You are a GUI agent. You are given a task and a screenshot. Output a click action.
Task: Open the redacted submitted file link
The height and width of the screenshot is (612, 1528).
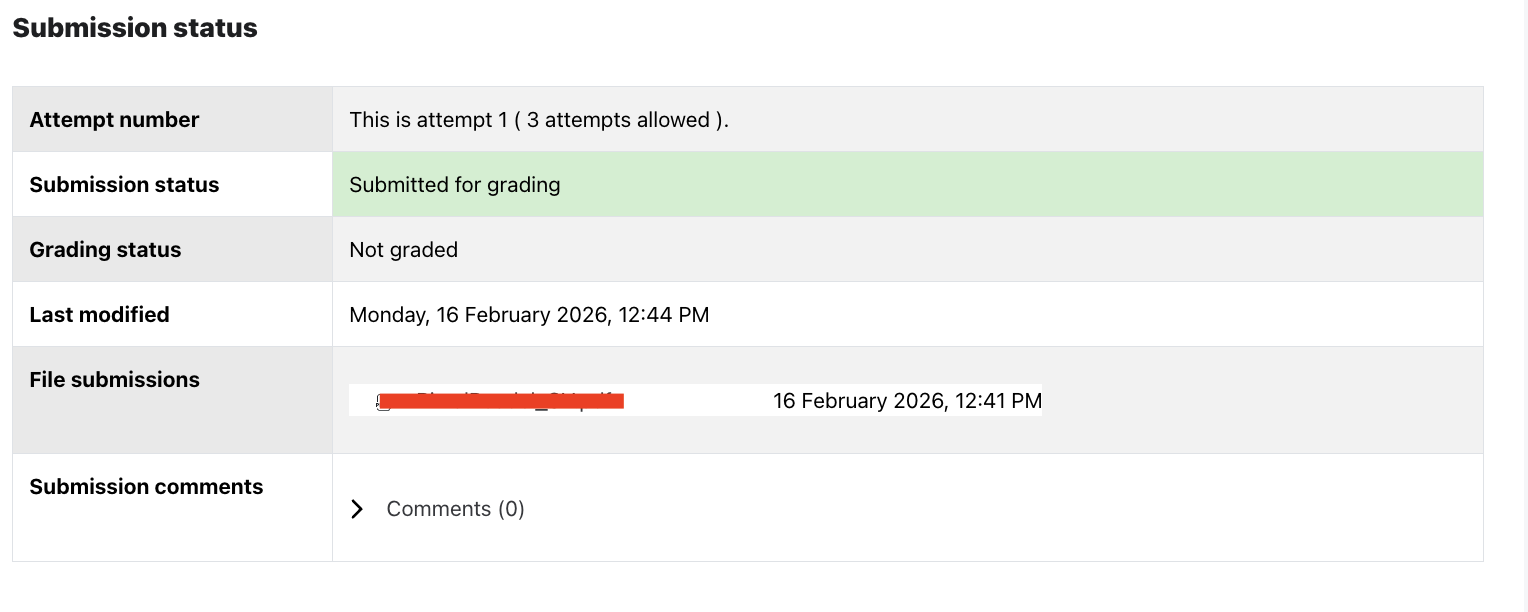coord(510,401)
